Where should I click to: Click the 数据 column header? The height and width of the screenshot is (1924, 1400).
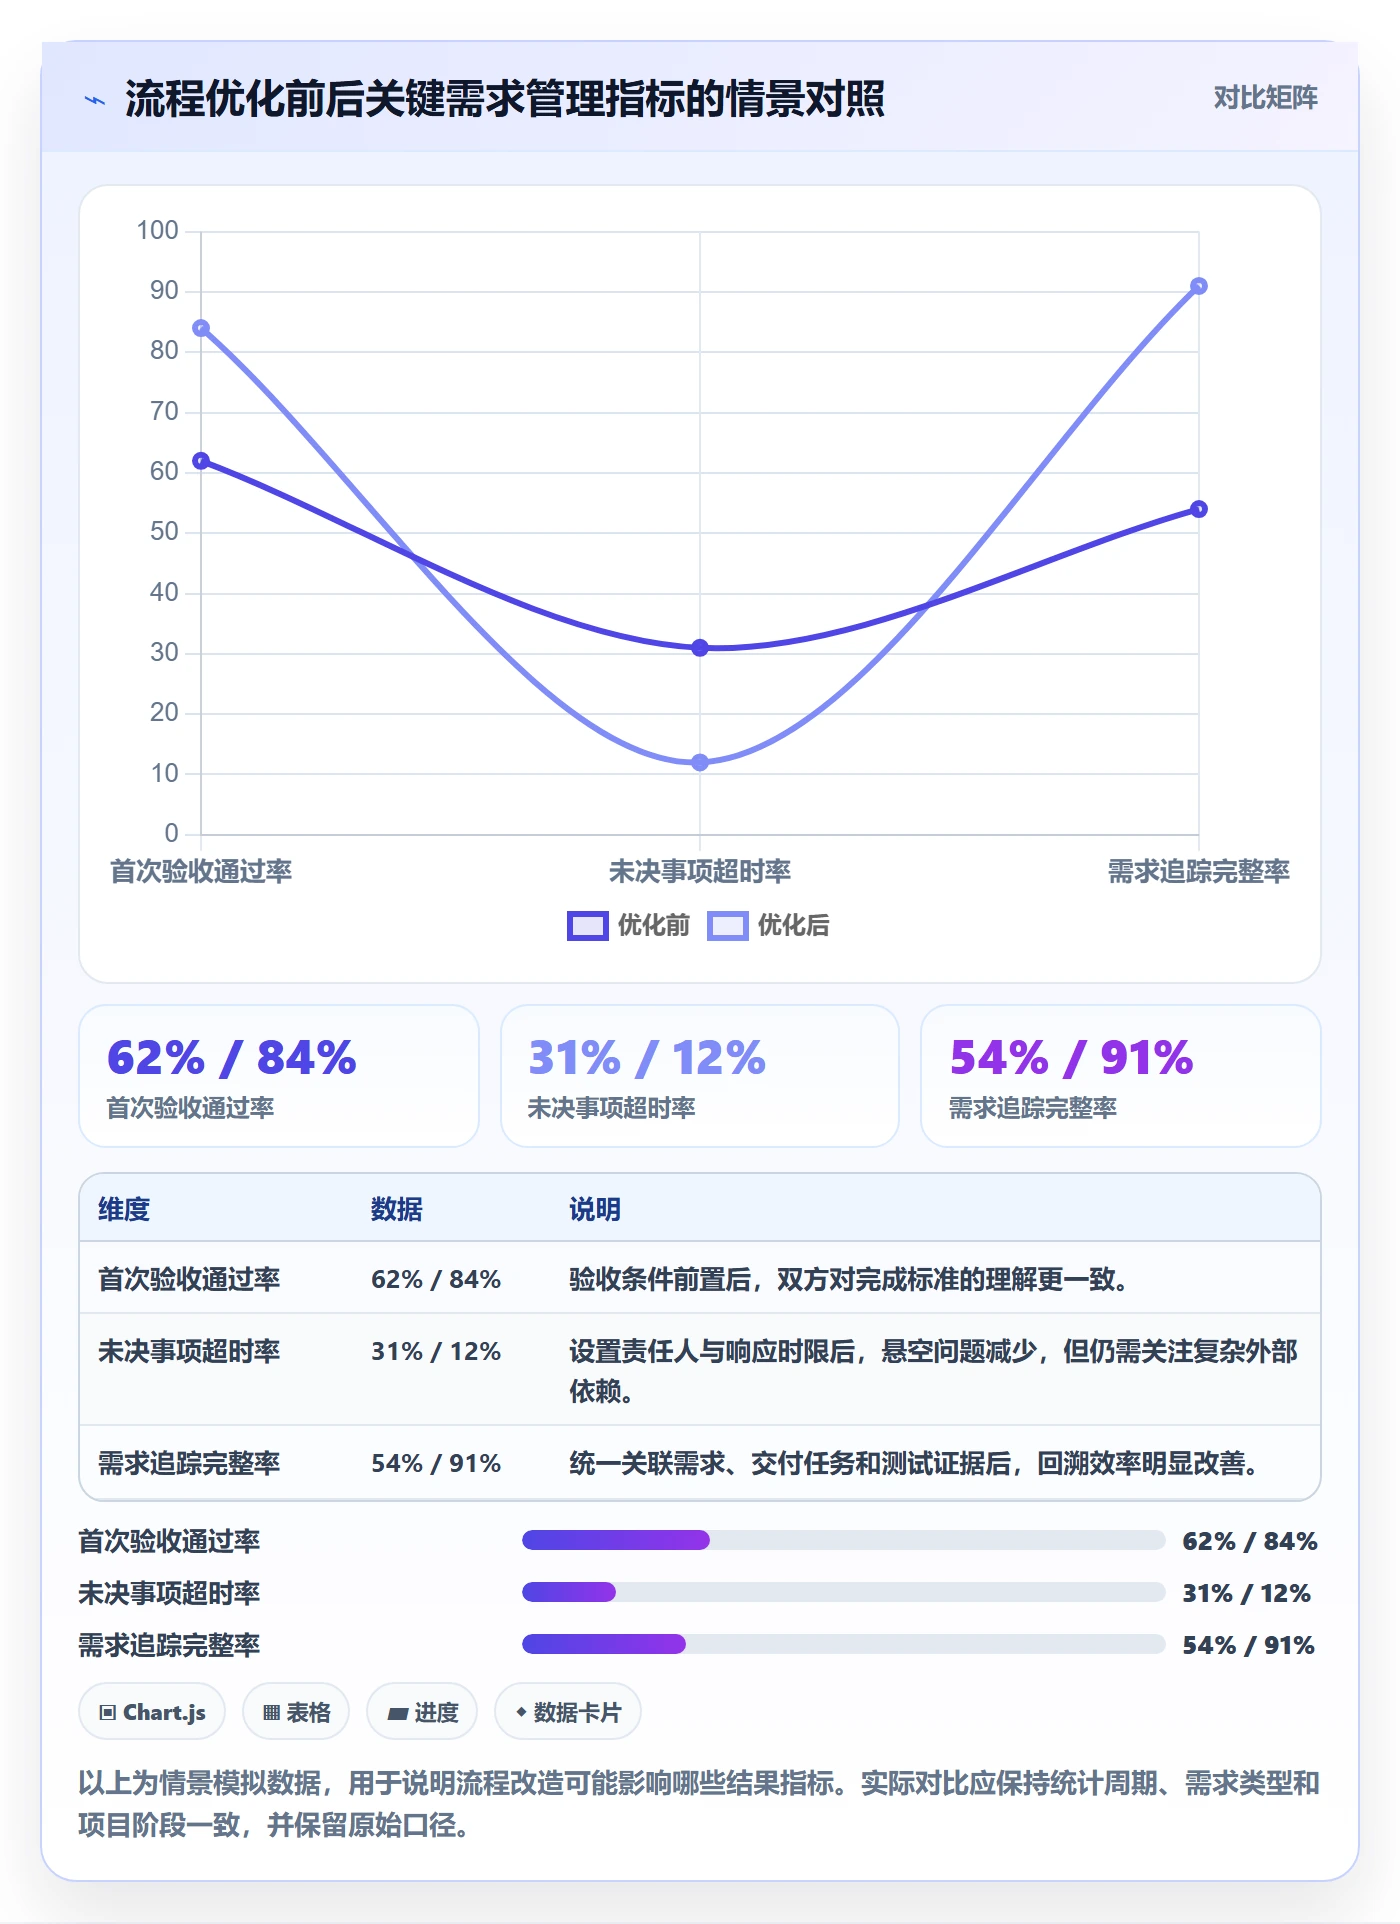click(x=397, y=1209)
